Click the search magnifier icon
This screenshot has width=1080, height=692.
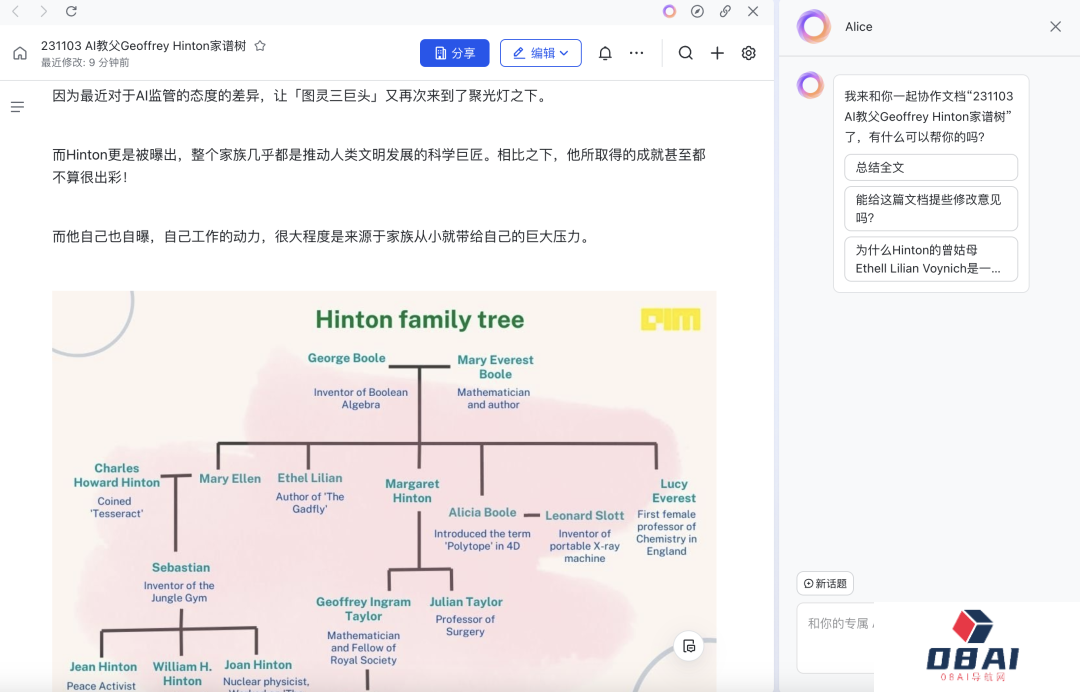(685, 53)
